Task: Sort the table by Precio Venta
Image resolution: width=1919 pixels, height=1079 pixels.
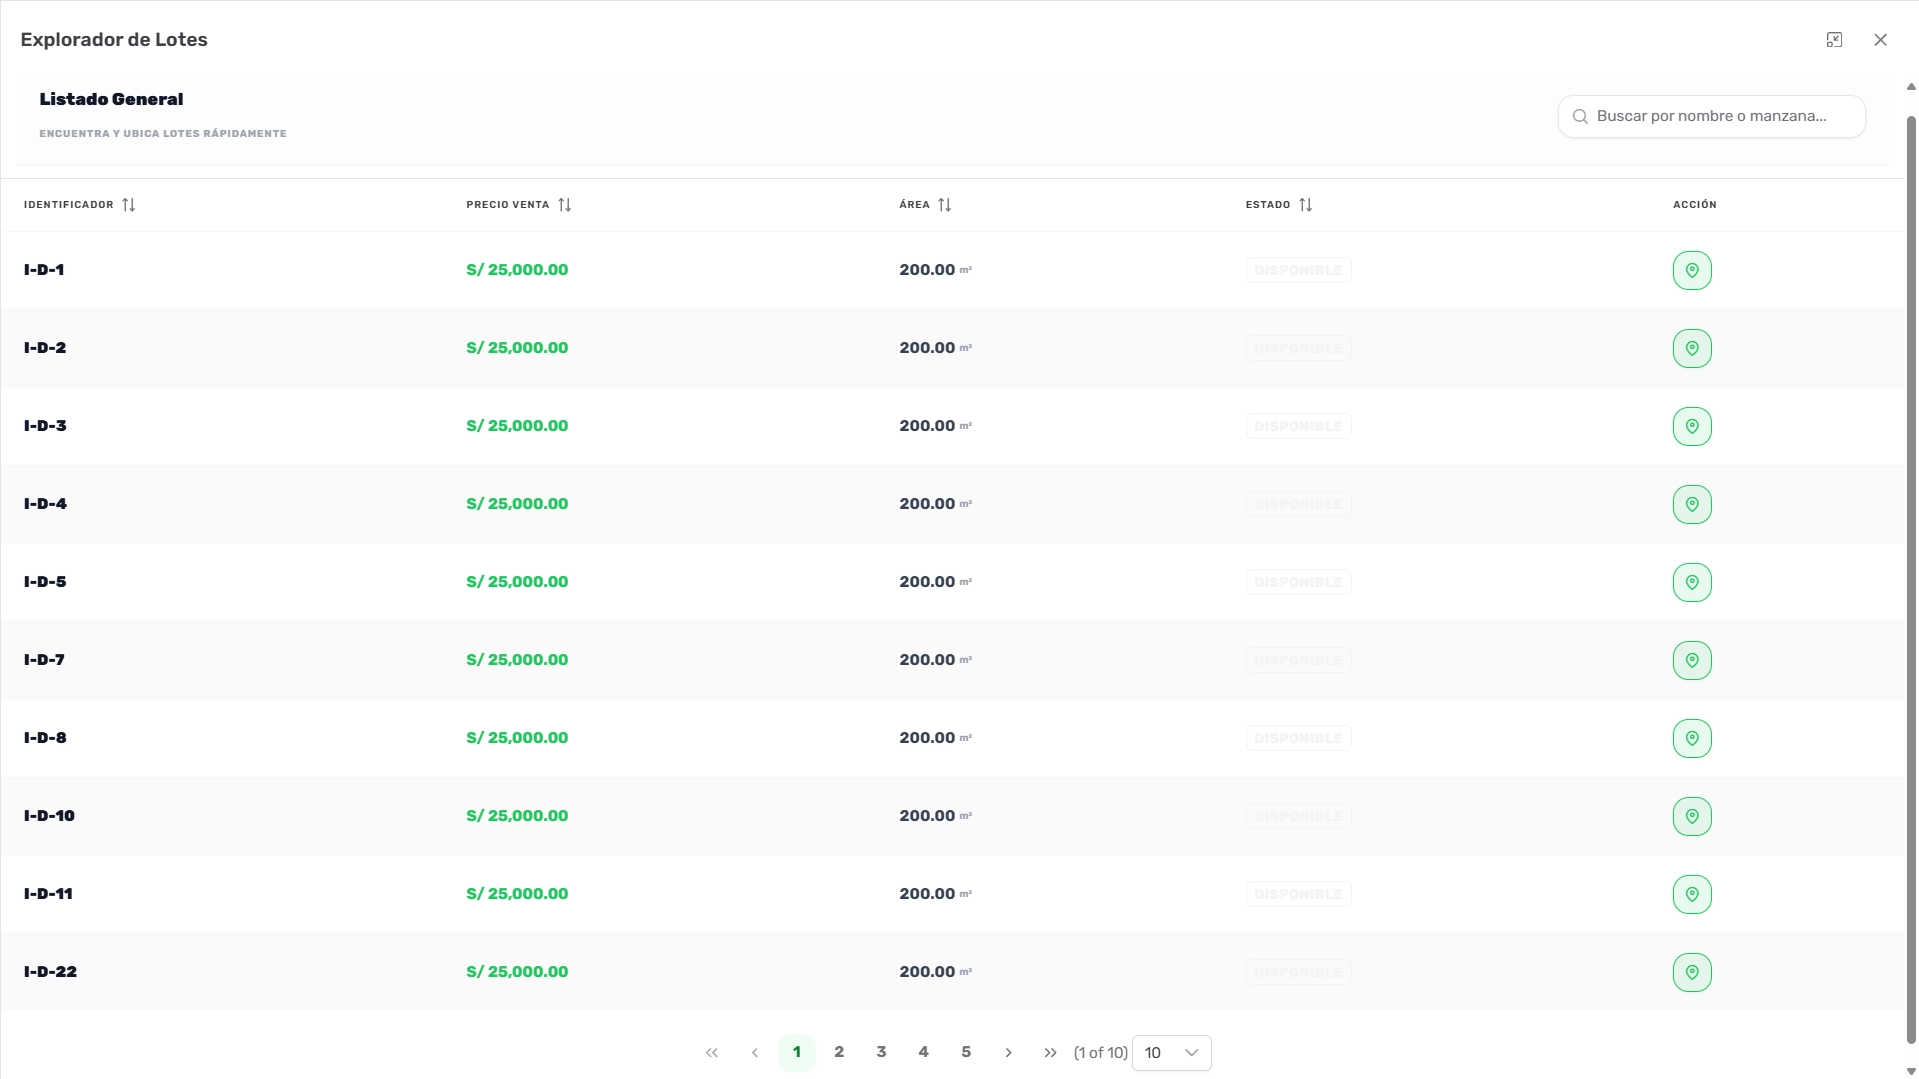Action: pyautogui.click(x=565, y=204)
